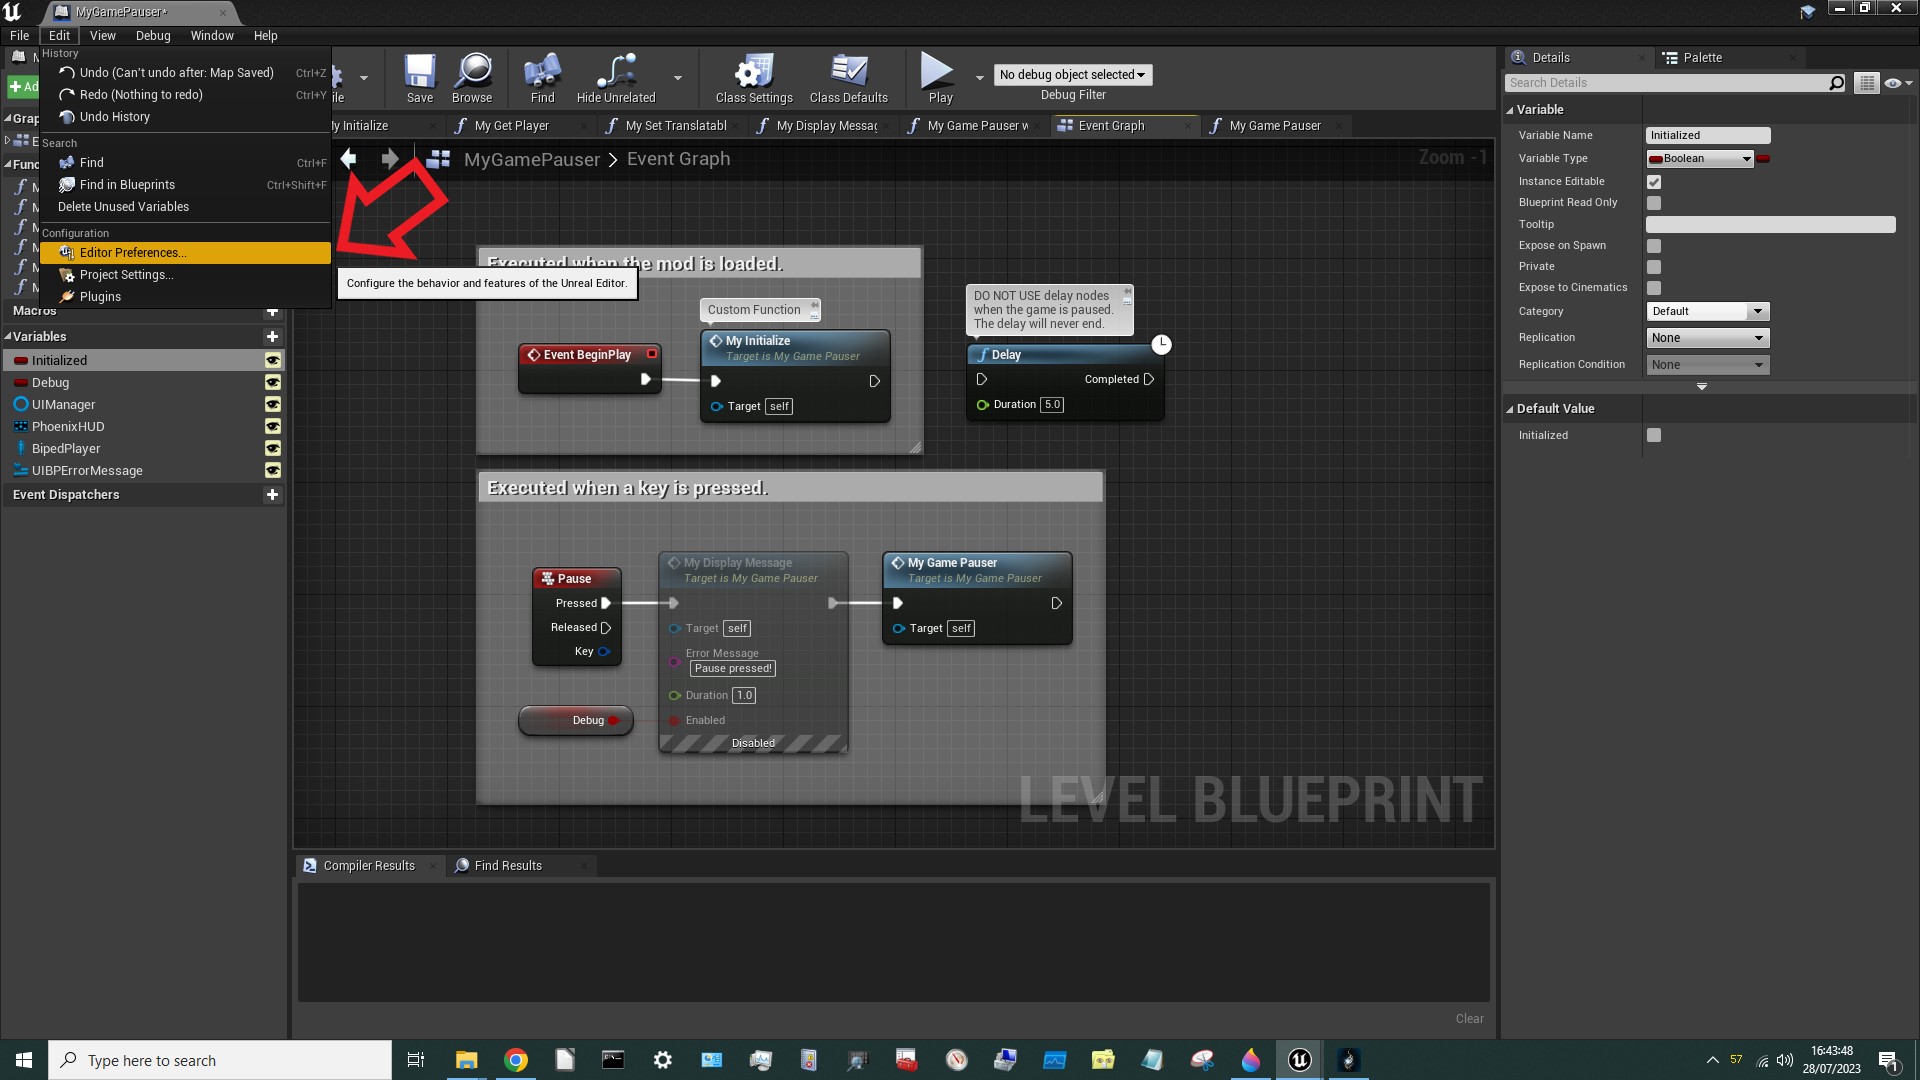Viewport: 1920px width, 1080px height.
Task: Open the Windows notification center icon
Action: [x=1888, y=1060]
